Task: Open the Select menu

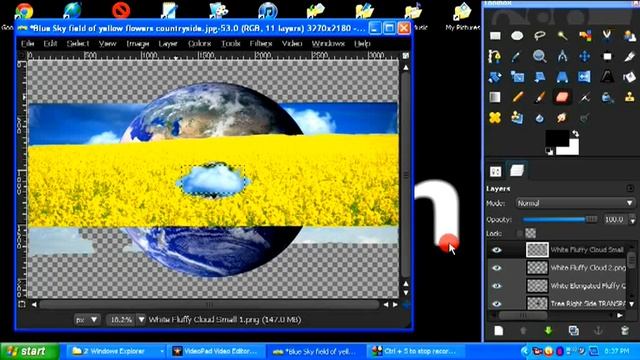Action: 78,43
